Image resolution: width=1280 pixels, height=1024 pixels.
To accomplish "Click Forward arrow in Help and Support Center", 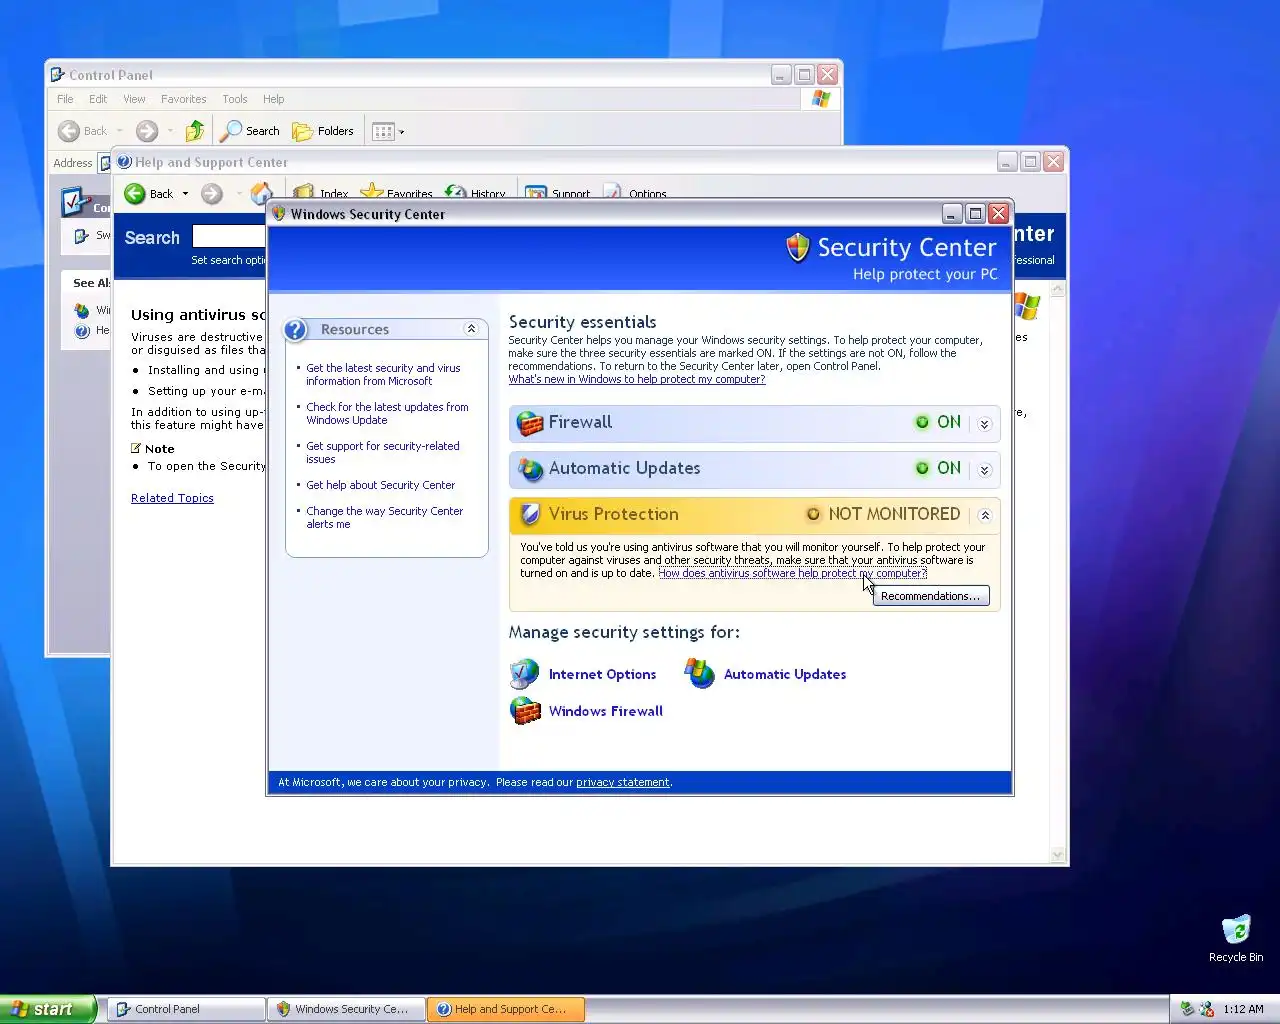I will pos(212,193).
